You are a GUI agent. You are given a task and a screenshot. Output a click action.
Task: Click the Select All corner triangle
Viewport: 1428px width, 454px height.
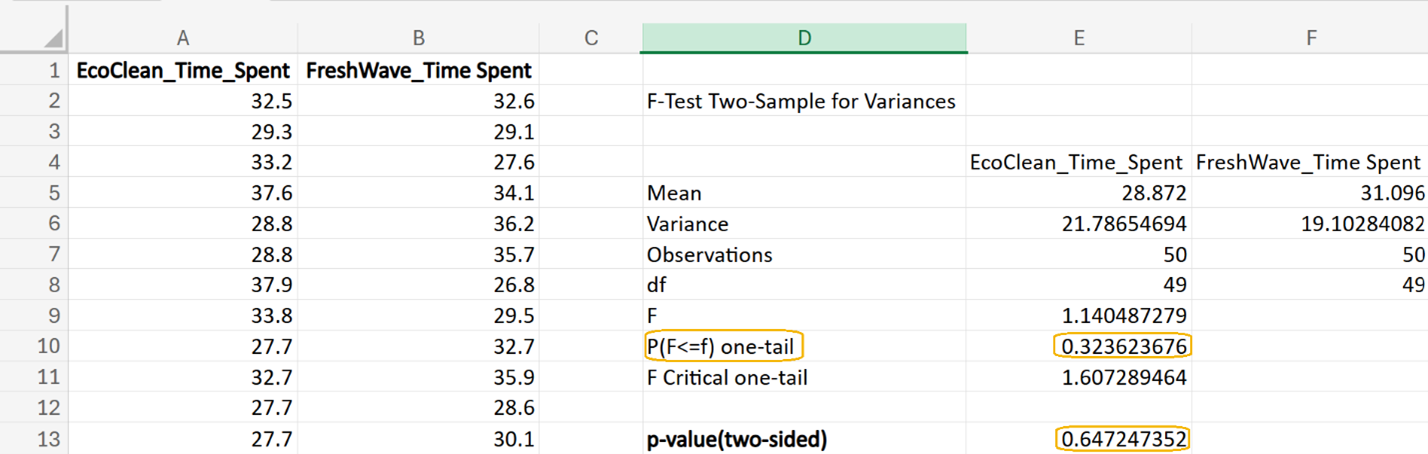(x=50, y=39)
